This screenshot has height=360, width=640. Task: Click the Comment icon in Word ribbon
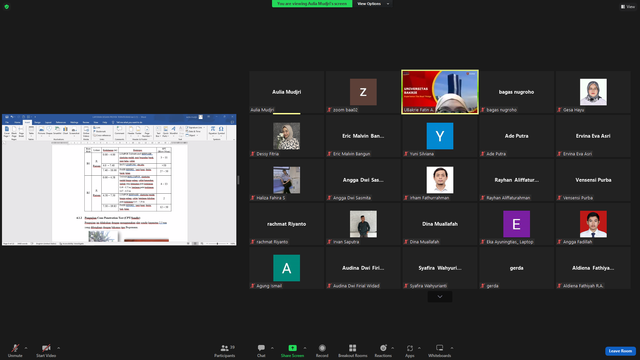coord(119,131)
